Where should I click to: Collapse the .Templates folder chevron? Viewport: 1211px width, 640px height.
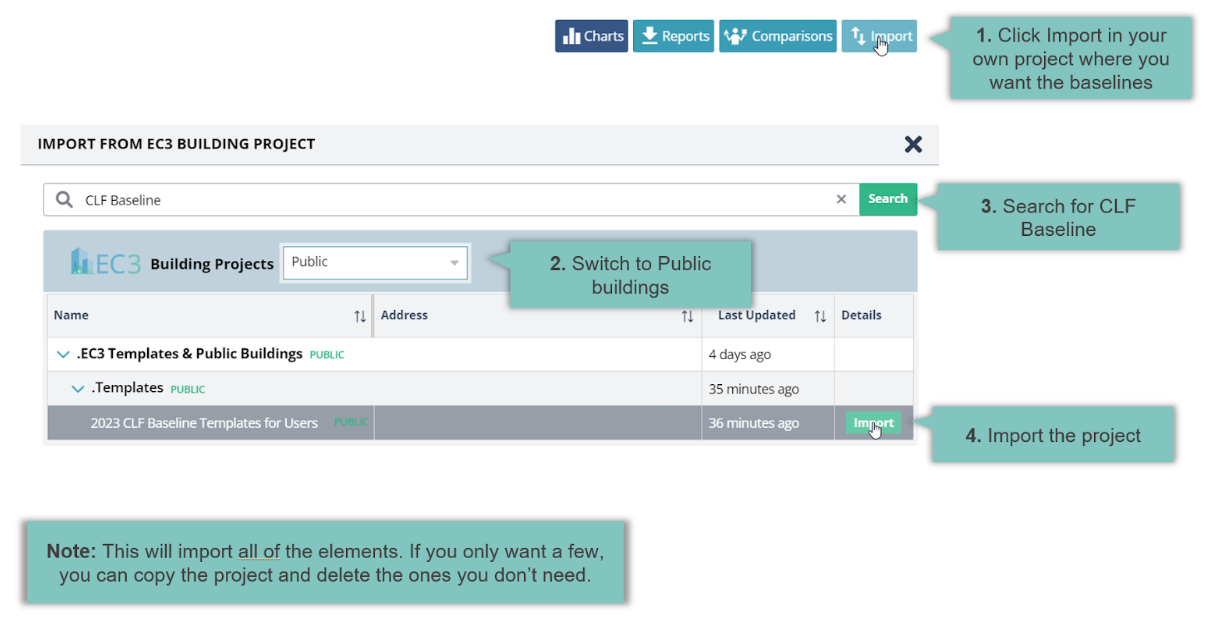(78, 389)
